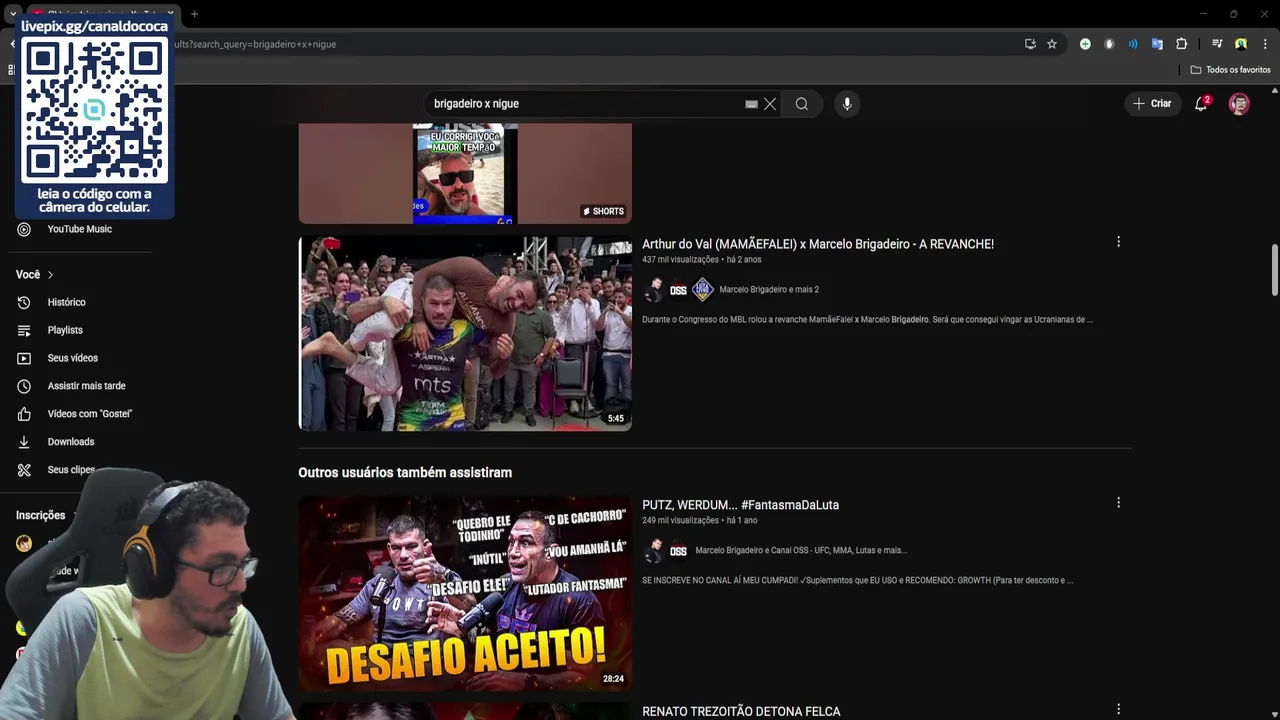Screen dimensions: 1280x720
Task: Open the Google Translate extension icon
Action: coord(1157,44)
